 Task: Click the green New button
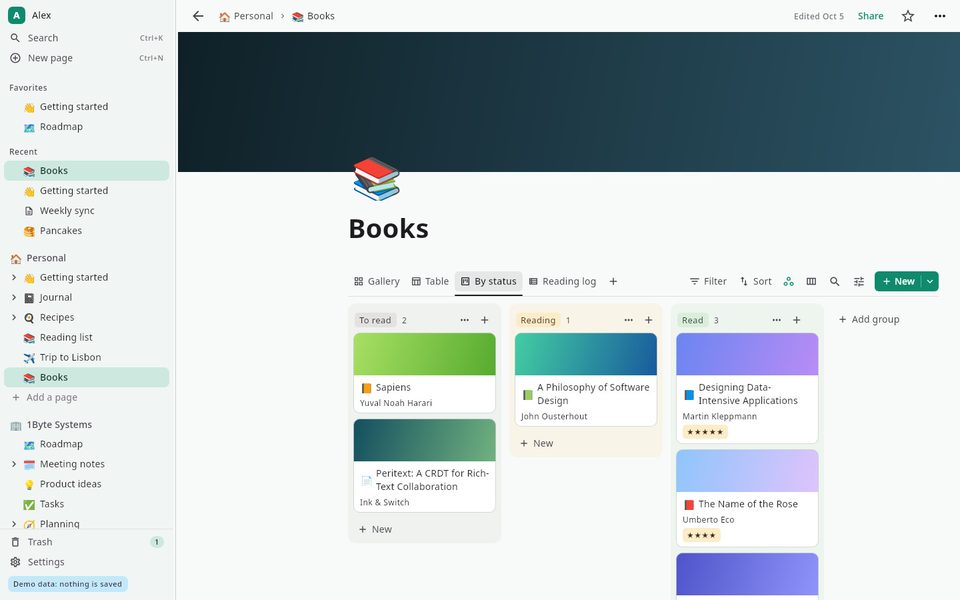coord(898,282)
